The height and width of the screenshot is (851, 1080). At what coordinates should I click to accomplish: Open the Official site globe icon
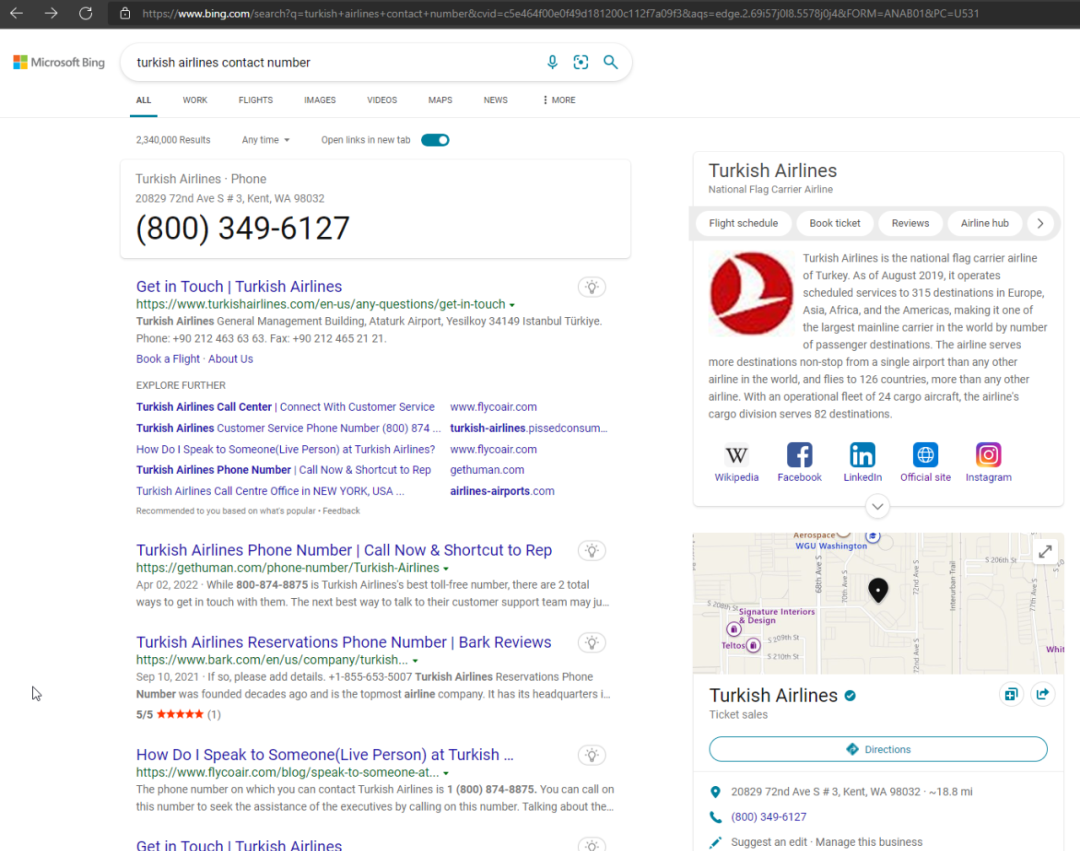(925, 455)
